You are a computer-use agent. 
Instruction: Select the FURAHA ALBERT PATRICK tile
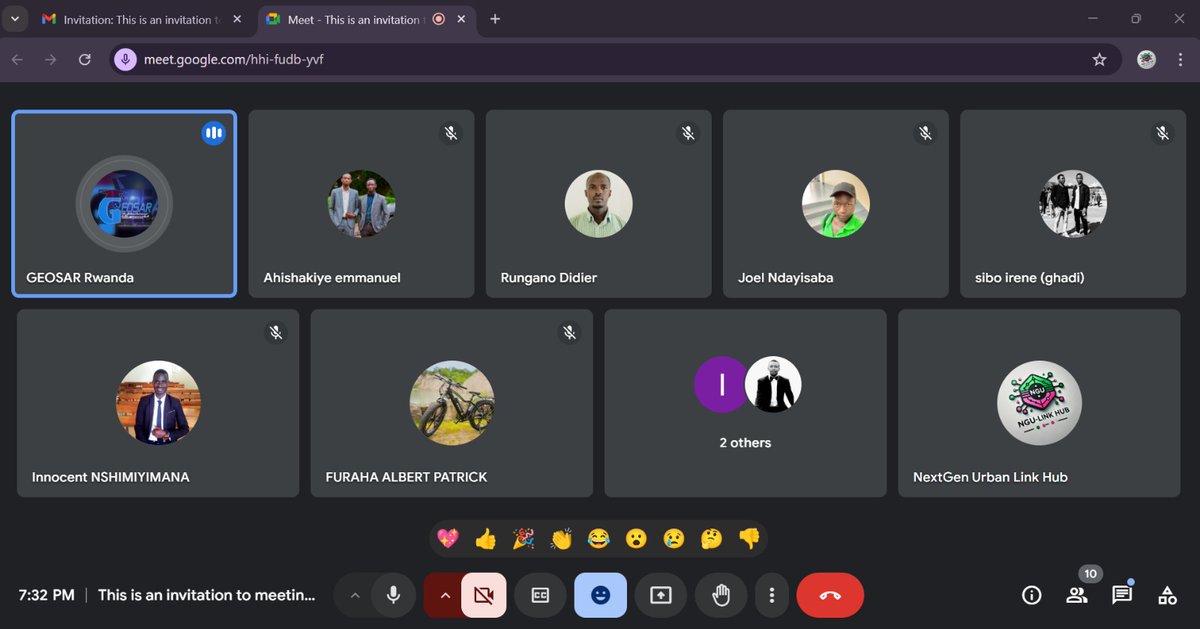click(452, 403)
